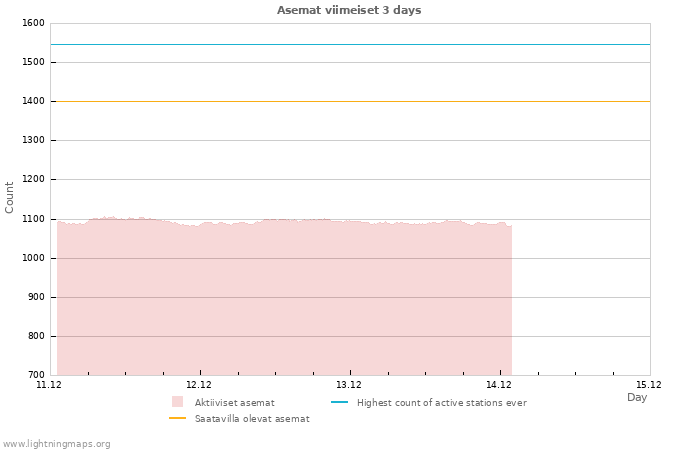Screen dimensions: 700x450
Task: Open the www.lightningmaps.org watermark link
Action: [x=57, y=444]
